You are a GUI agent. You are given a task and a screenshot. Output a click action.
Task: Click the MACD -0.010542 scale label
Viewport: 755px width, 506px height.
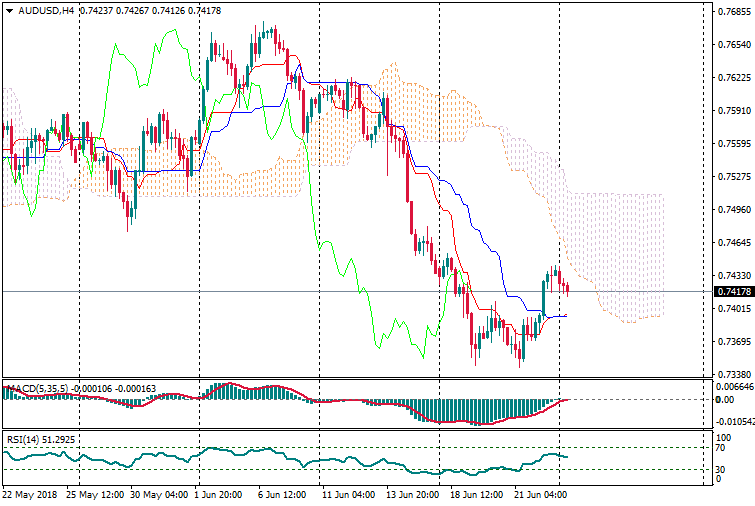point(734,422)
